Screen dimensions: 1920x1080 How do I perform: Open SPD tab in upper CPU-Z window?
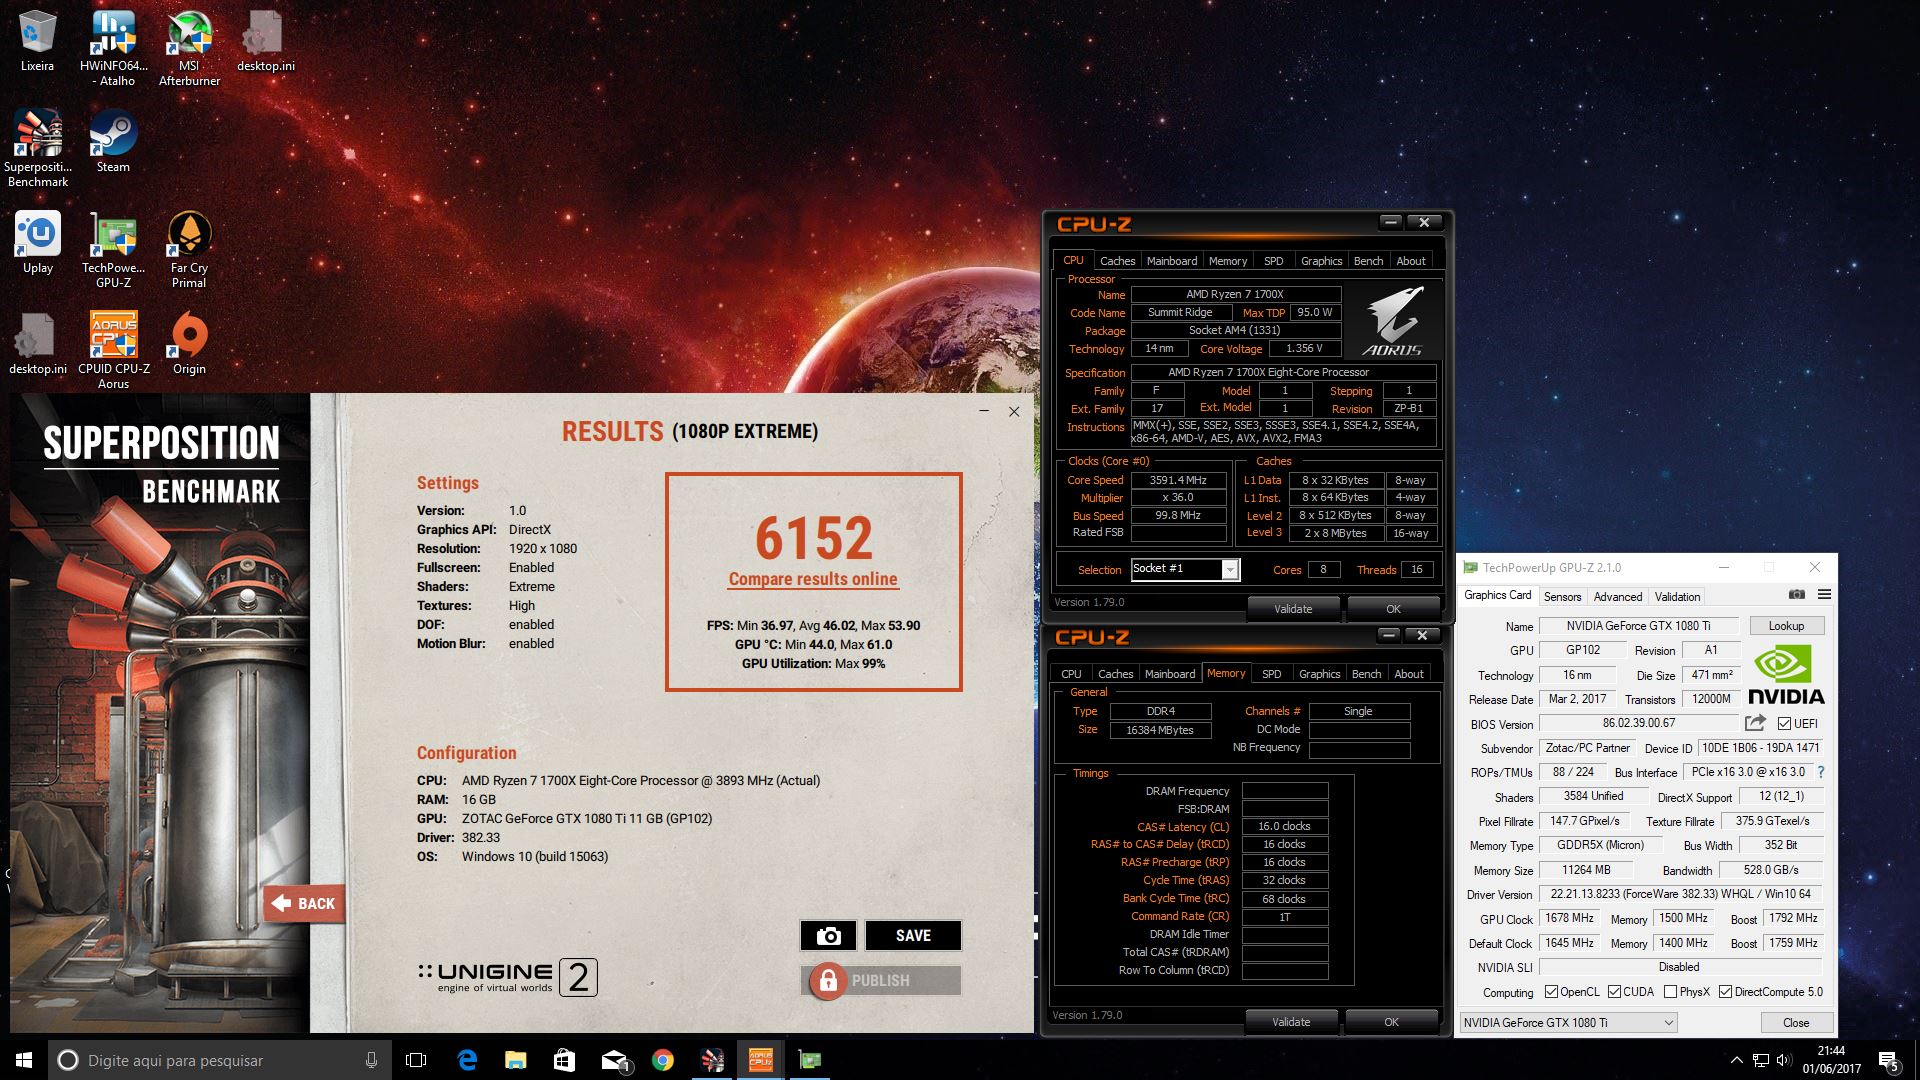point(1273,261)
